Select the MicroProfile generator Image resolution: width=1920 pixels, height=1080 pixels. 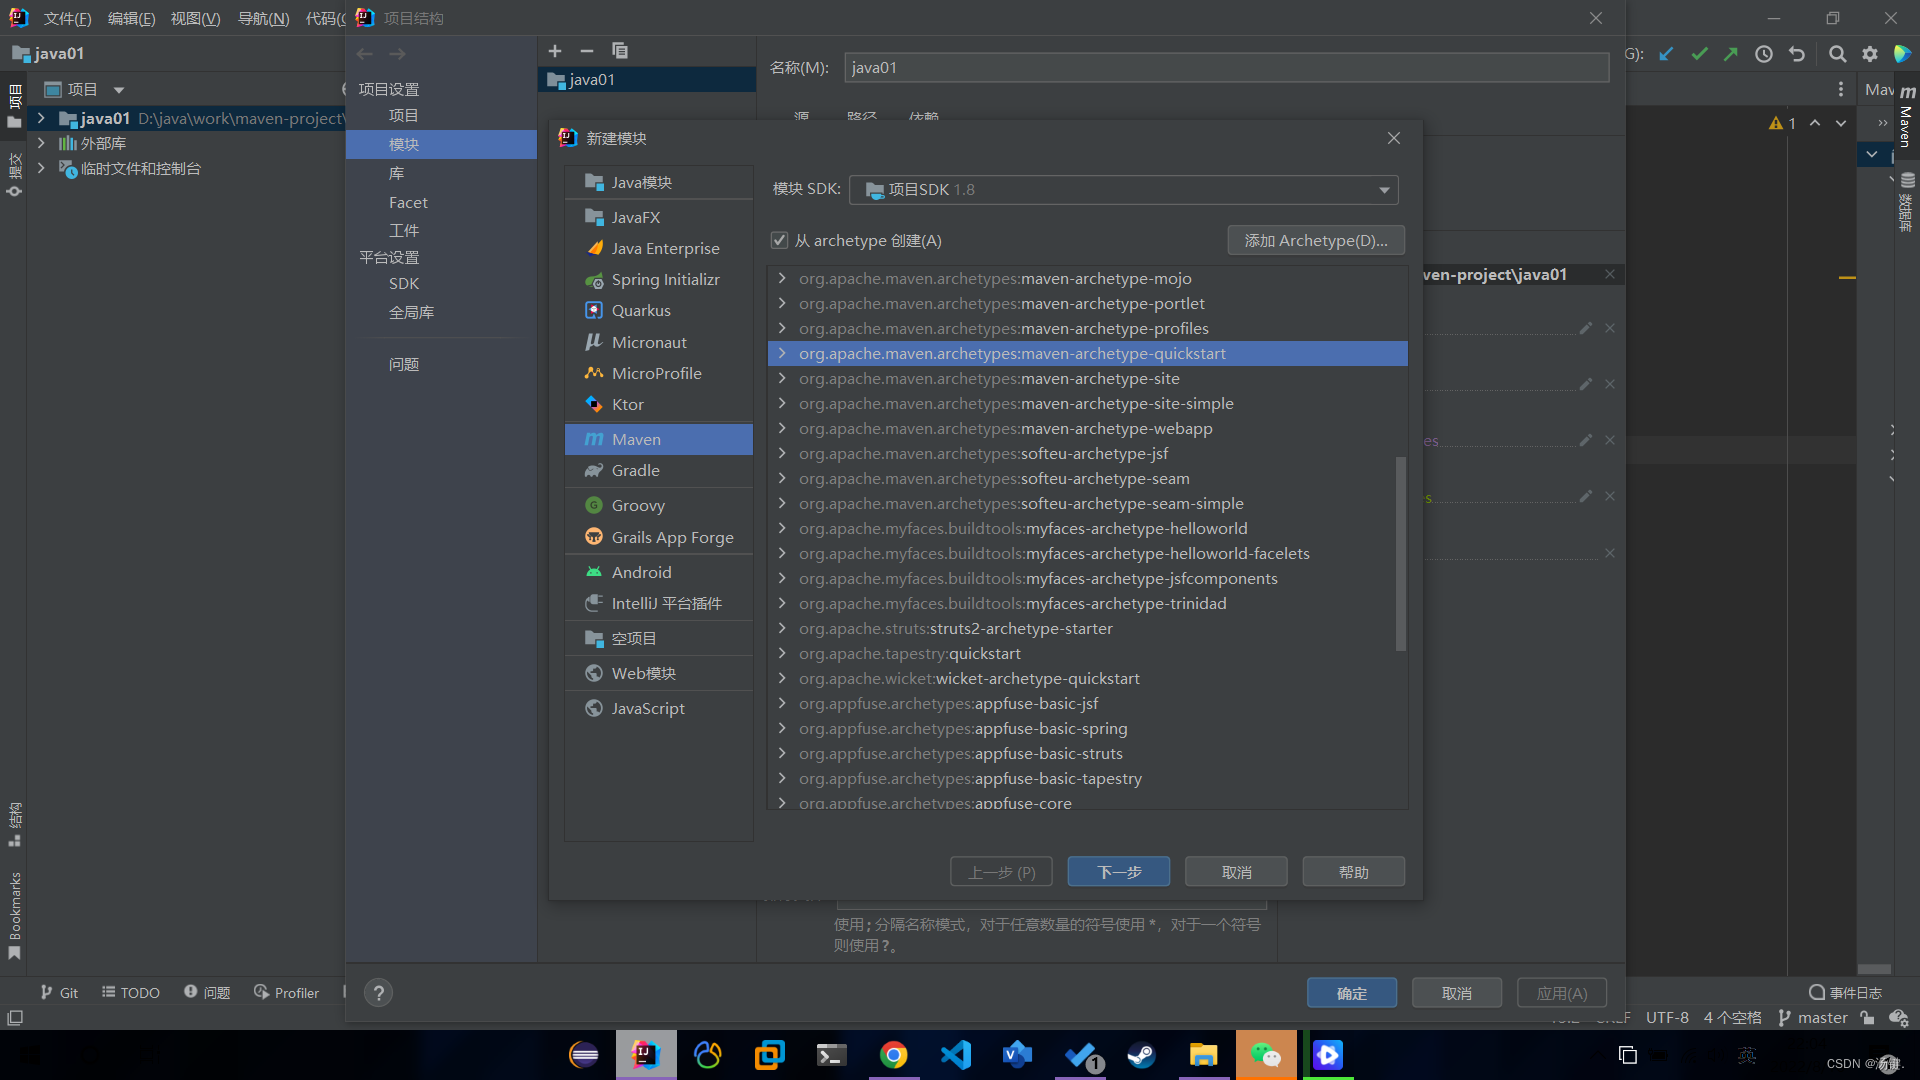(x=658, y=373)
